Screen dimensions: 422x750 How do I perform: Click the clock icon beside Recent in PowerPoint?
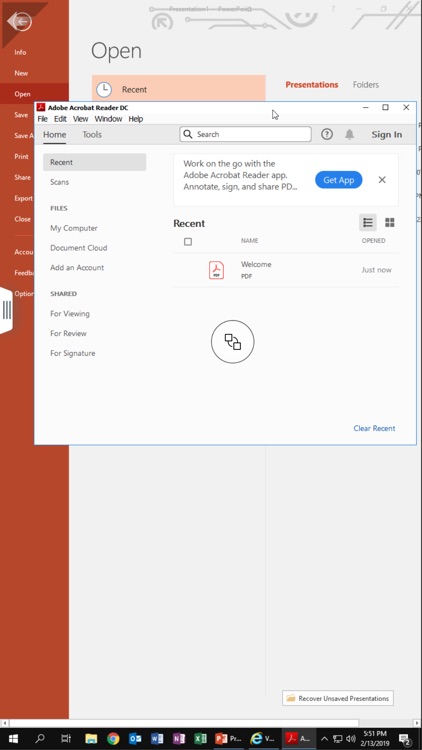pyautogui.click(x=104, y=89)
